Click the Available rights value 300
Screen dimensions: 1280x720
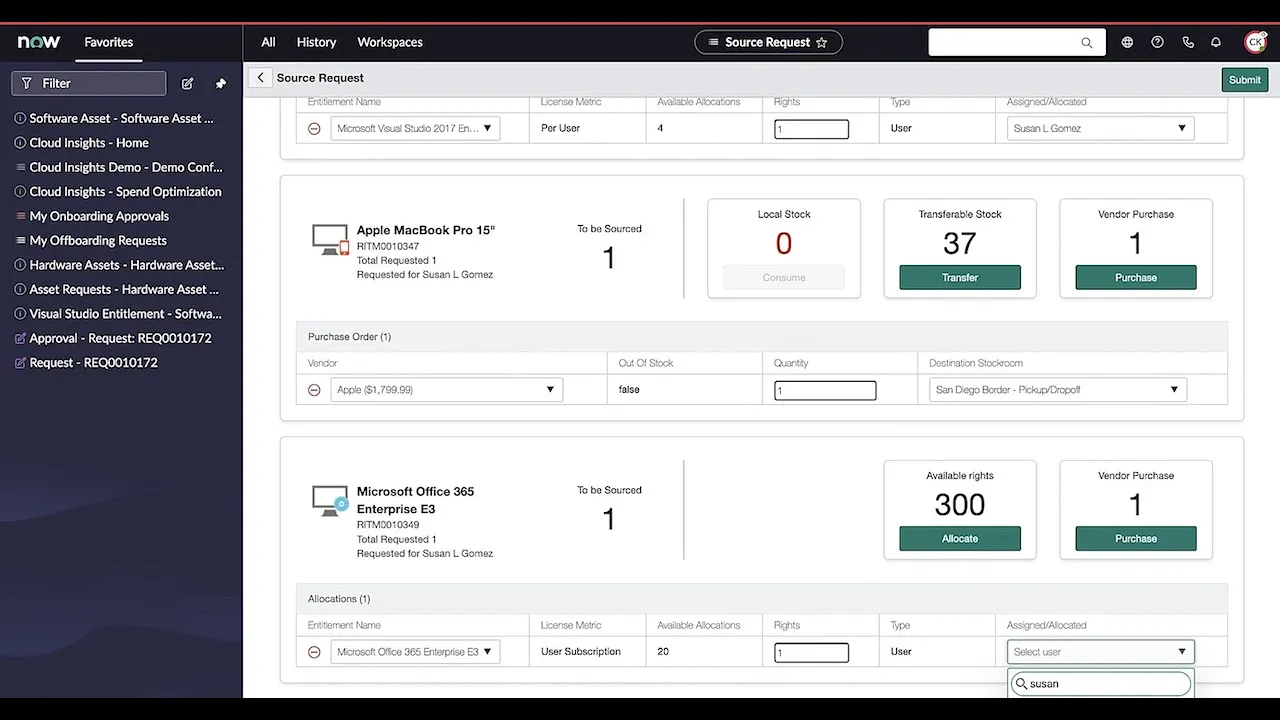click(960, 505)
